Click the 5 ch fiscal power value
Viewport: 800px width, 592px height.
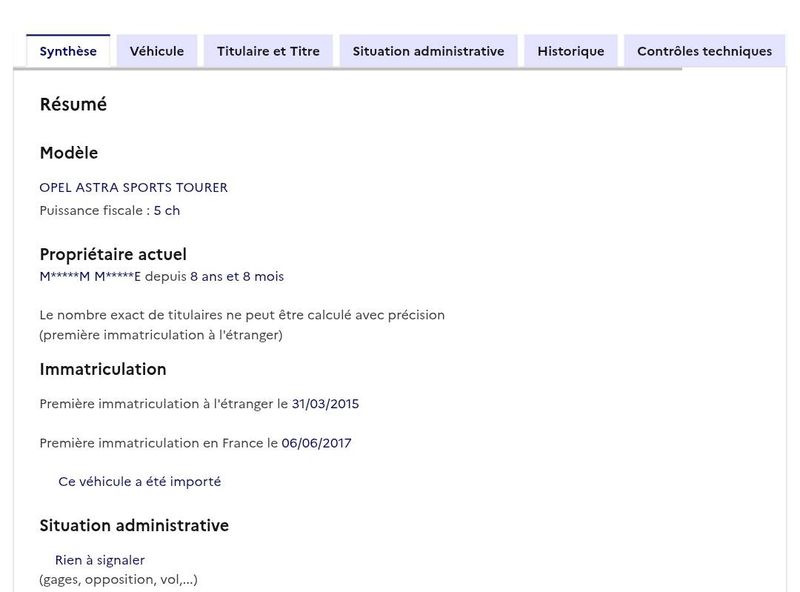coord(167,211)
